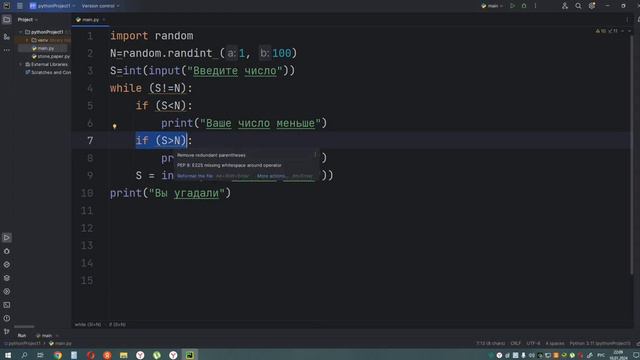Open more run actions vertical dots
The height and width of the screenshot is (360, 640).
point(536,6)
